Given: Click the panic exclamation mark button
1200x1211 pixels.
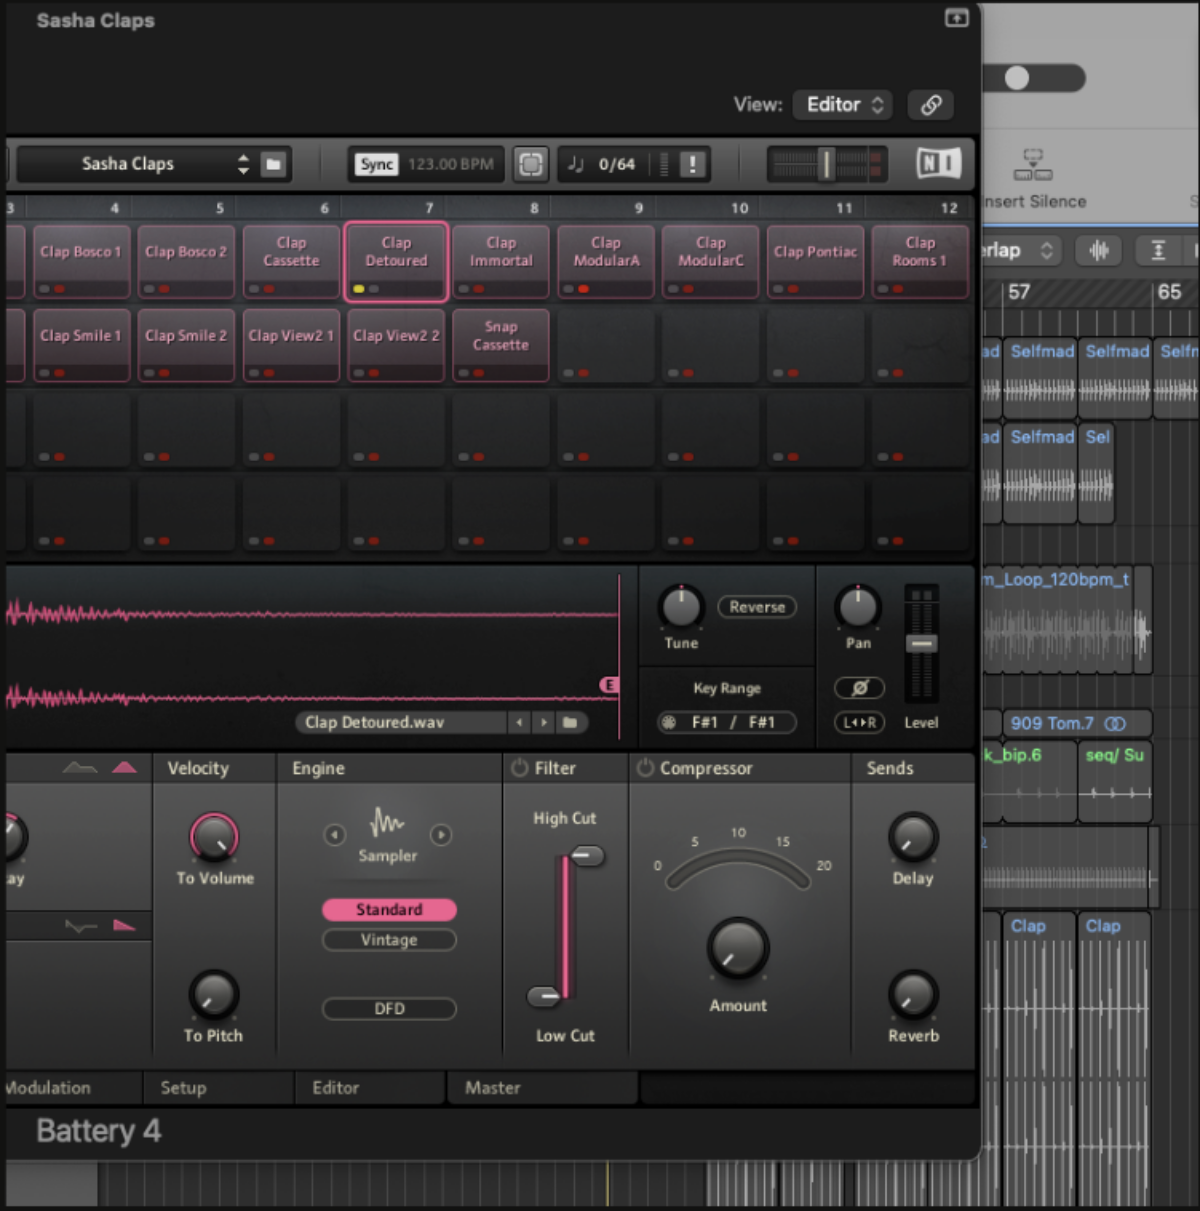Looking at the screenshot, I should [692, 164].
